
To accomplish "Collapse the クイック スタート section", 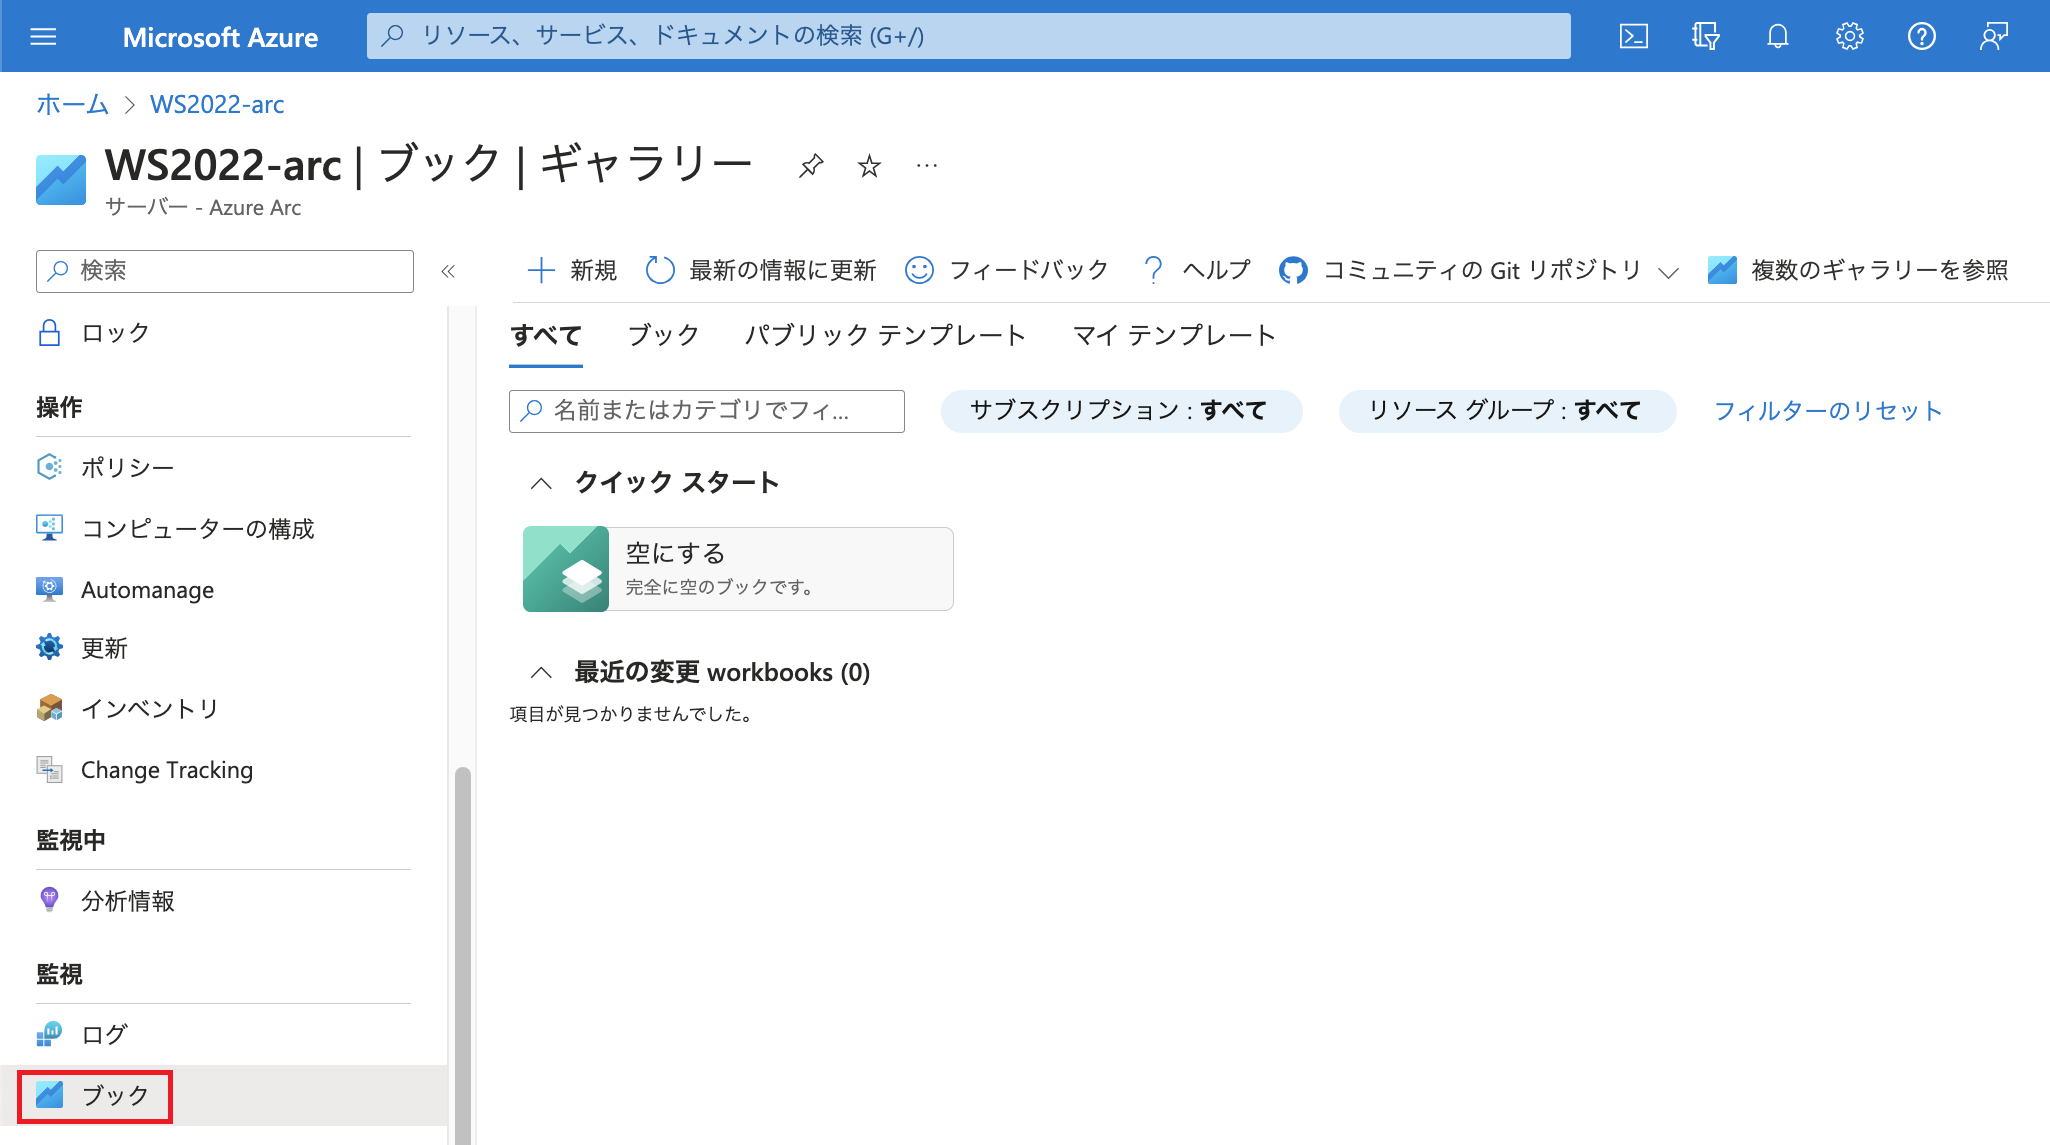I will [x=541, y=484].
